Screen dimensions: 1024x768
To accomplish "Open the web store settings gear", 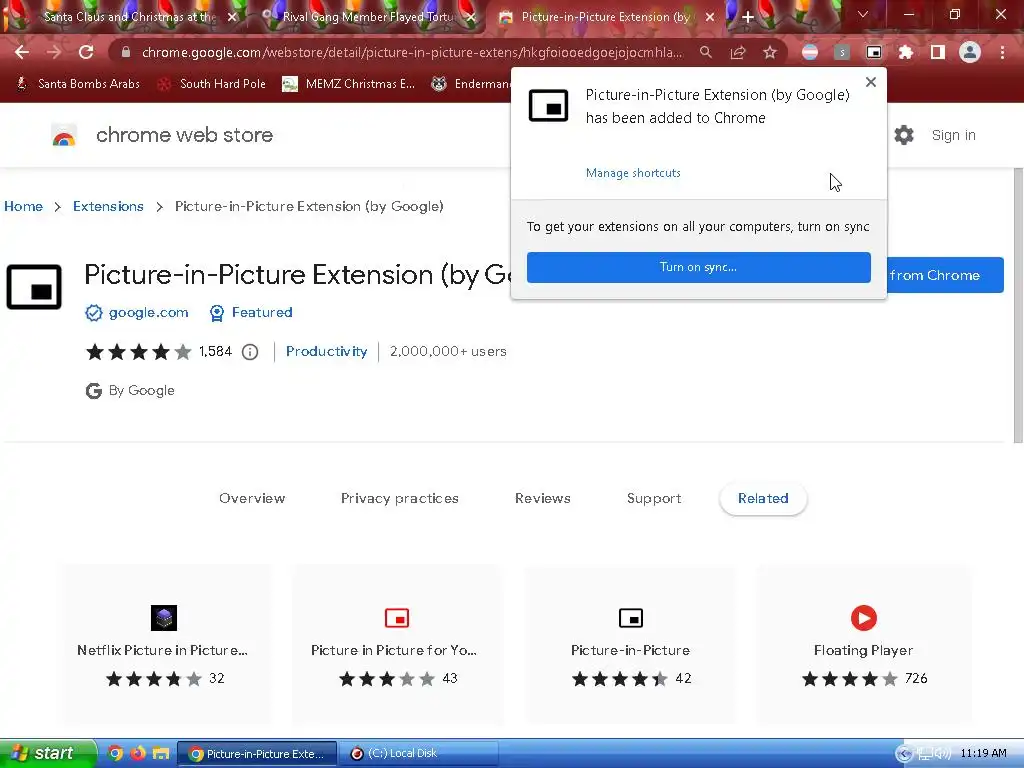I will point(904,135).
